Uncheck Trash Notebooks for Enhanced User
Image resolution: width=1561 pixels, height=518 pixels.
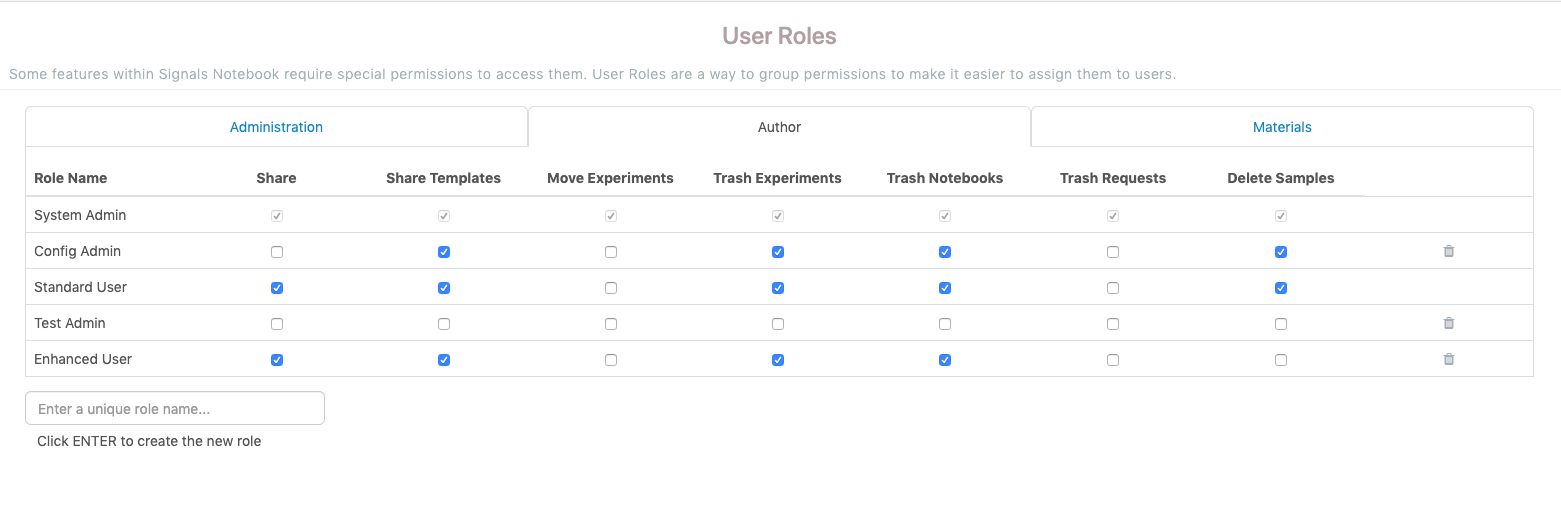click(x=945, y=360)
